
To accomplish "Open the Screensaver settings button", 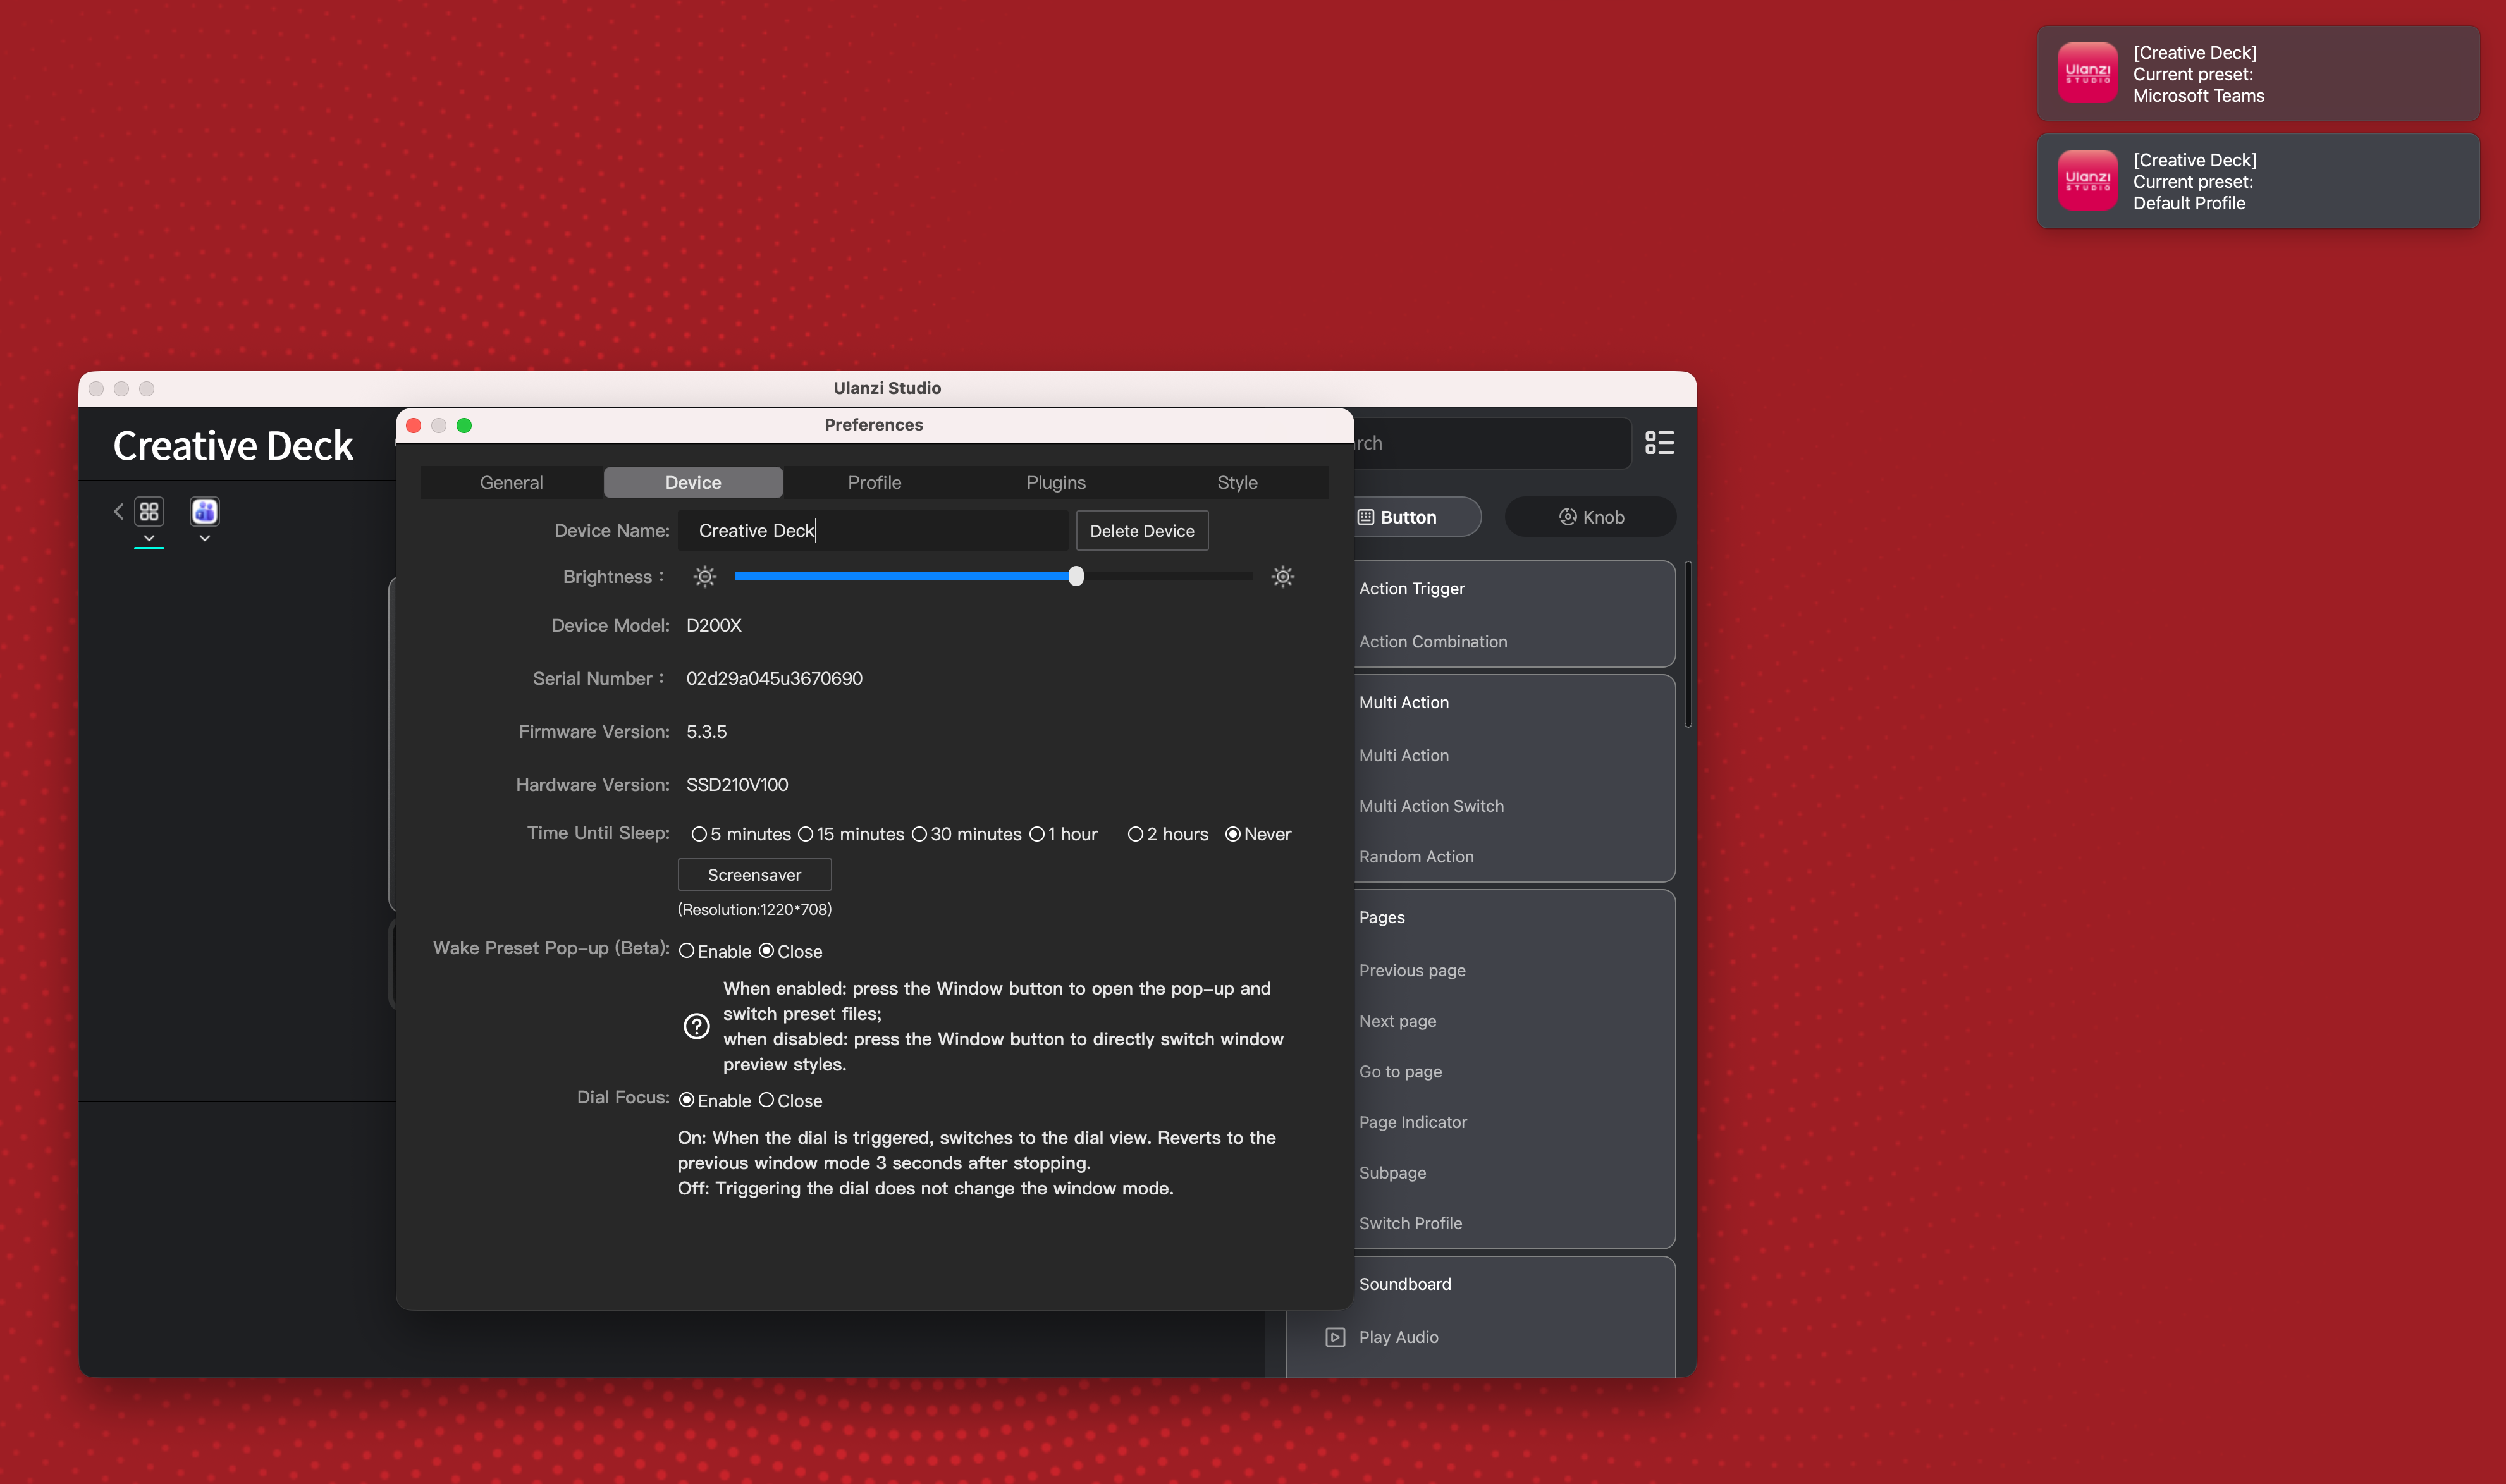I will tap(754, 875).
